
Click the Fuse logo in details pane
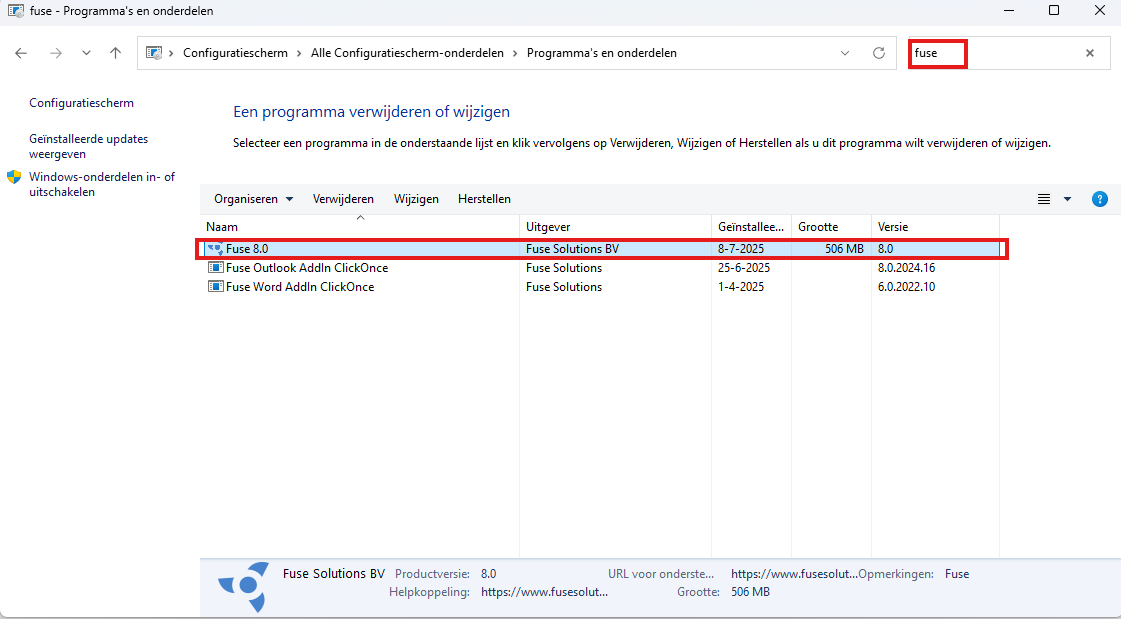[x=245, y=586]
